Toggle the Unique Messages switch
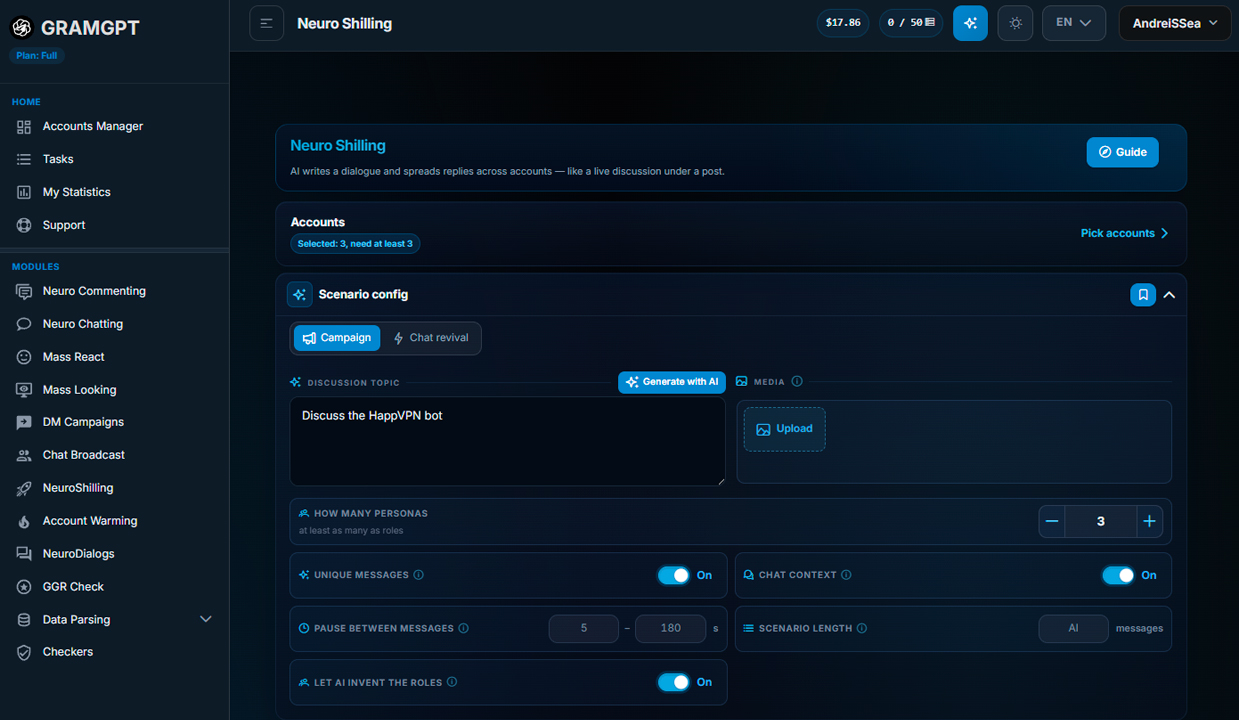This screenshot has width=1239, height=720. pos(674,575)
